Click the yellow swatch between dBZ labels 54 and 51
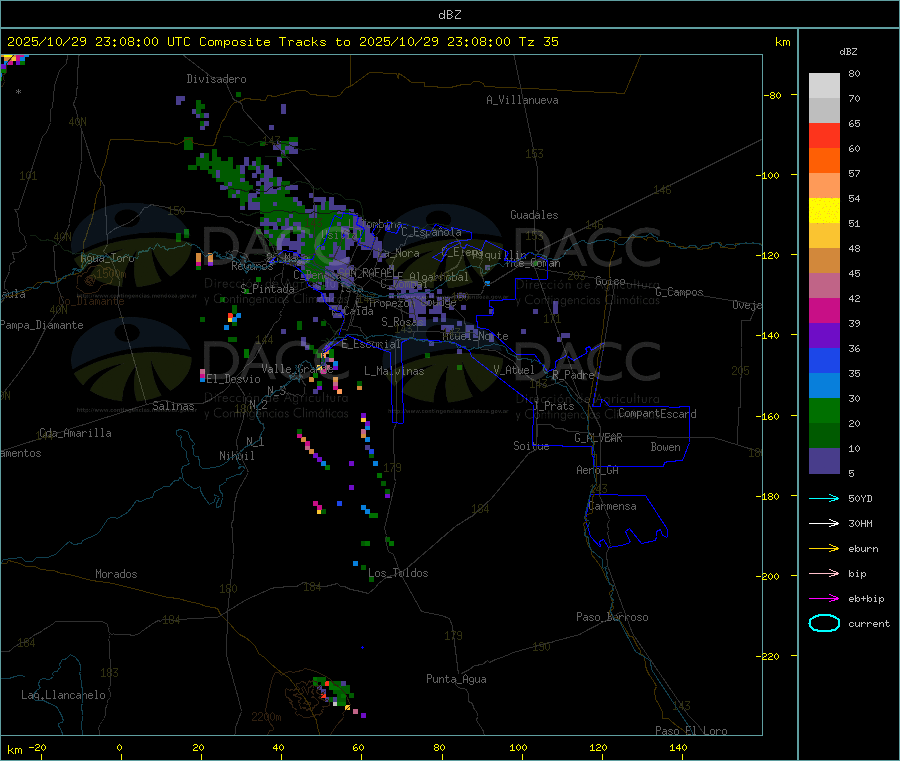Viewport: 900px width, 761px height. [x=824, y=211]
